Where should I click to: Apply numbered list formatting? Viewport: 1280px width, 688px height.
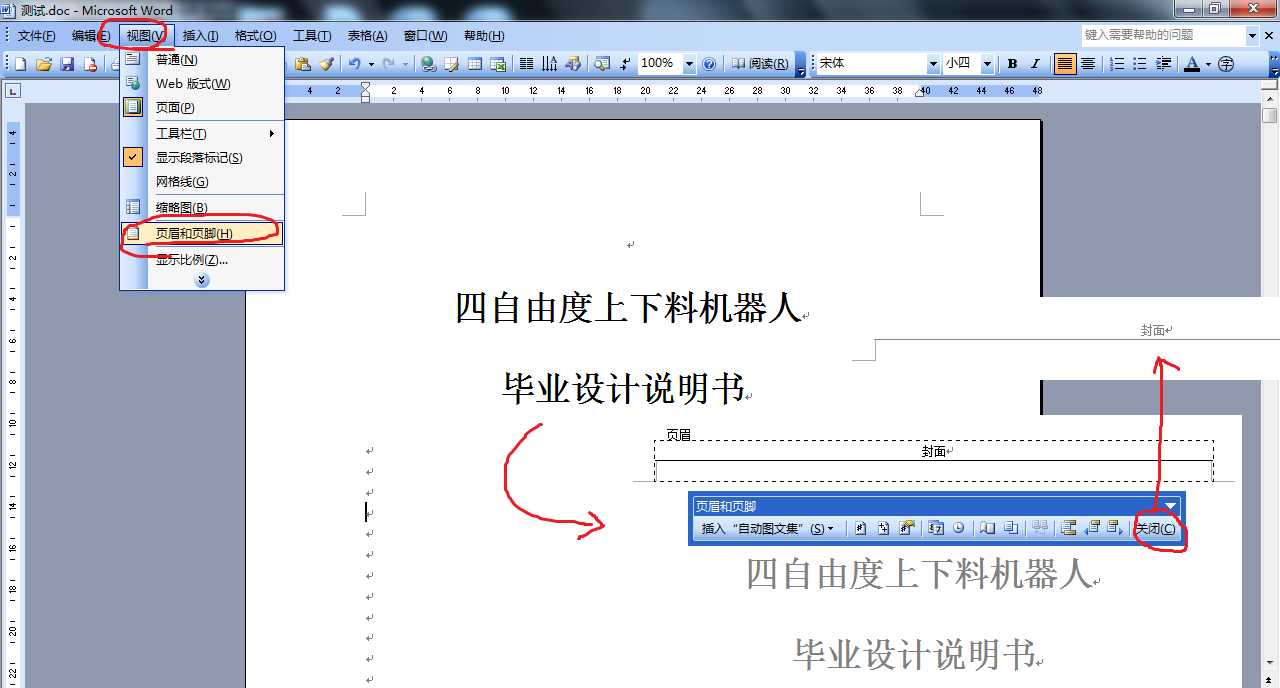pyautogui.click(x=1117, y=64)
